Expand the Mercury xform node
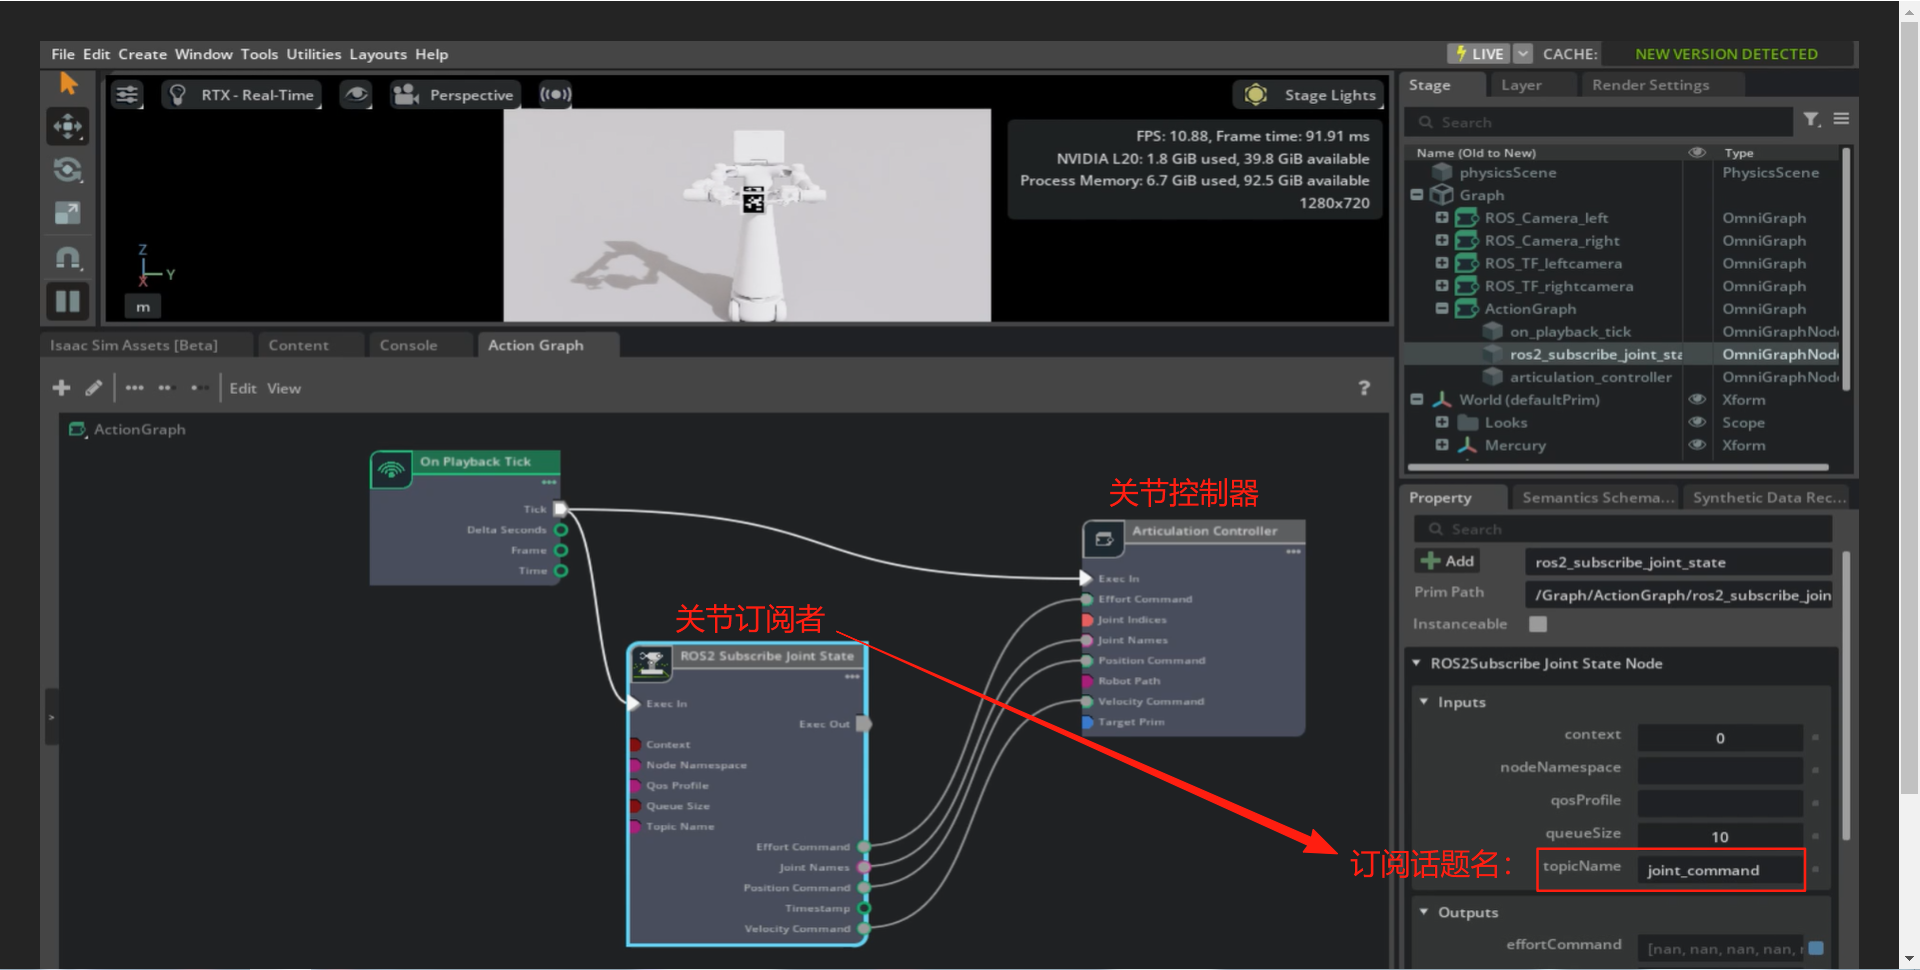Image resolution: width=1920 pixels, height=970 pixels. (x=1442, y=445)
